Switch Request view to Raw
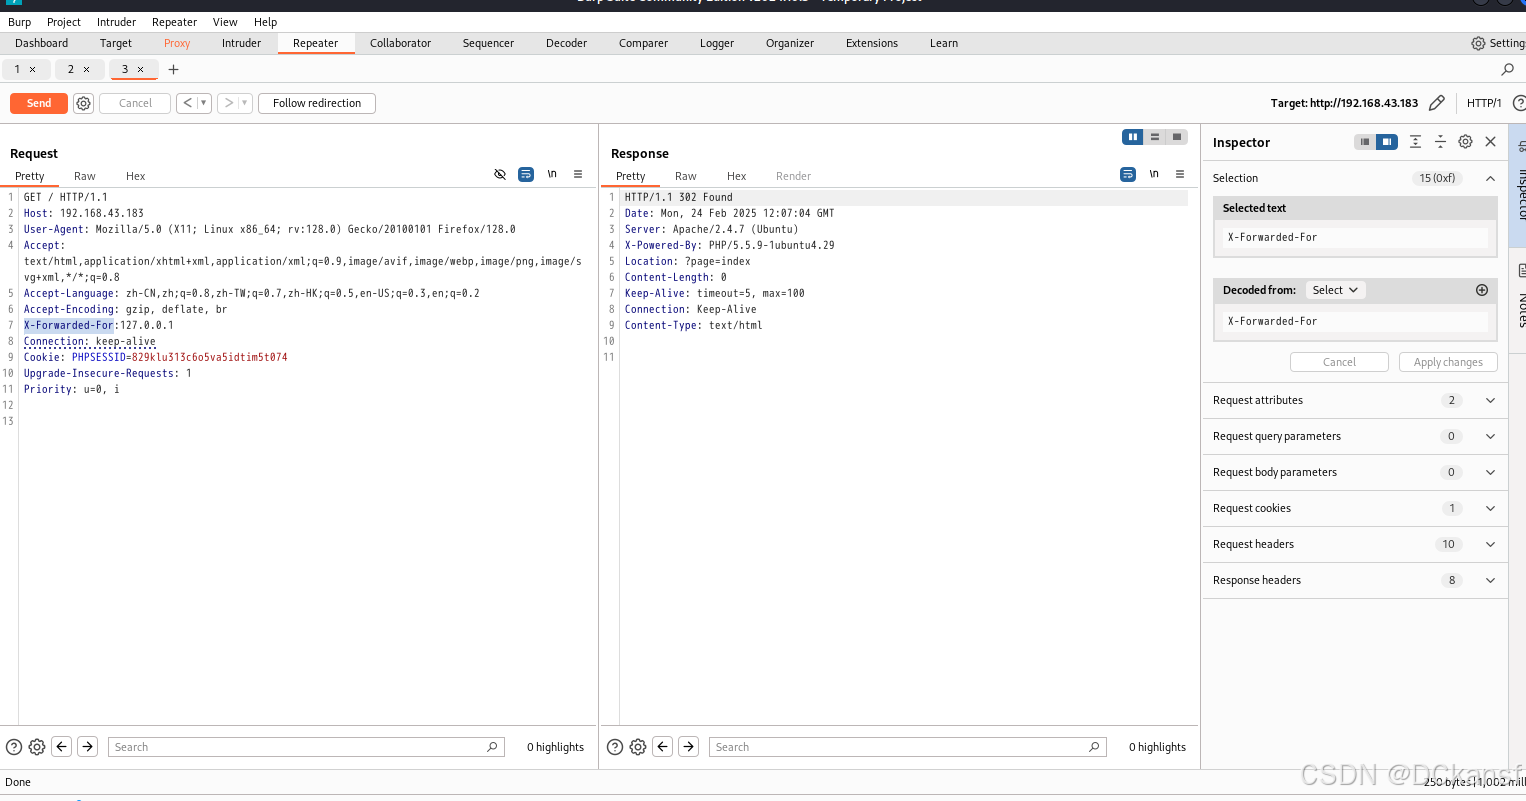Screen dimensions: 1526x801 [85, 176]
